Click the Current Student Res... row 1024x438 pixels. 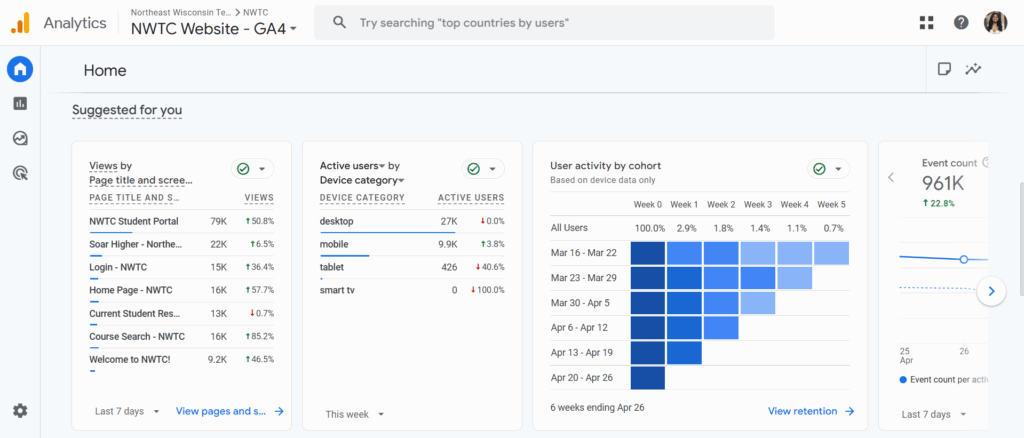pos(182,314)
